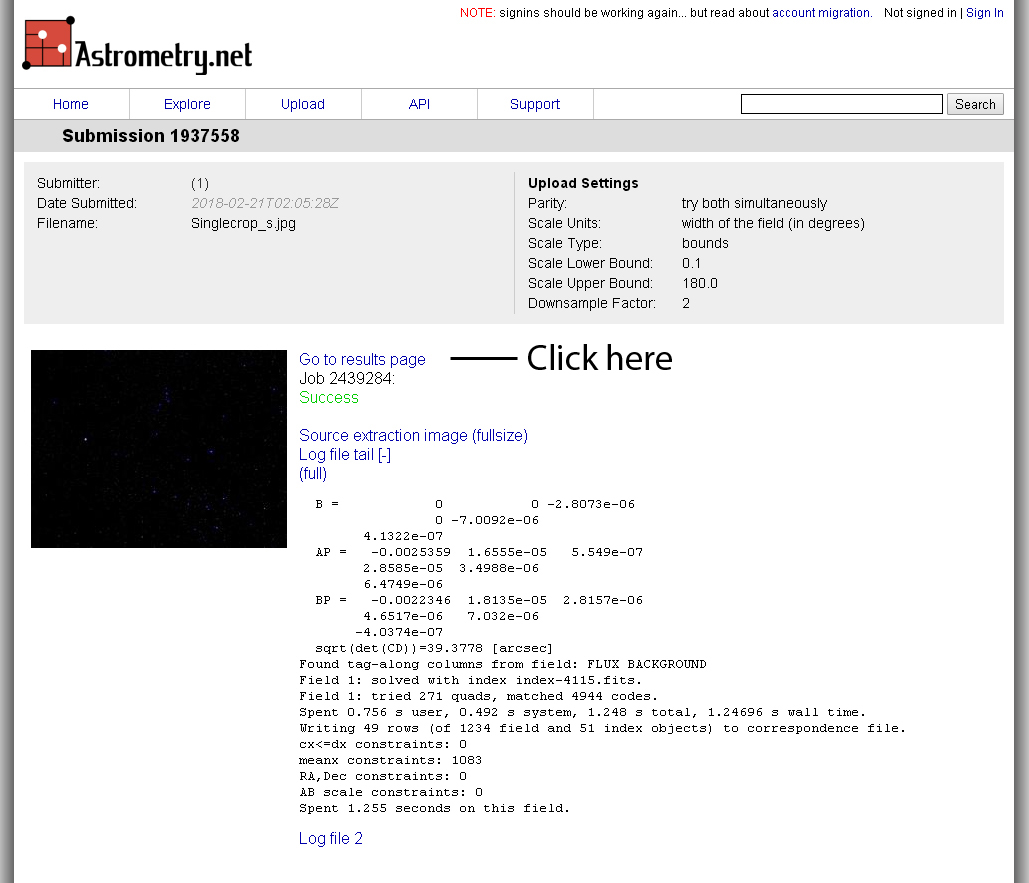Image resolution: width=1029 pixels, height=883 pixels.
Task: Open the API page
Action: click(419, 104)
